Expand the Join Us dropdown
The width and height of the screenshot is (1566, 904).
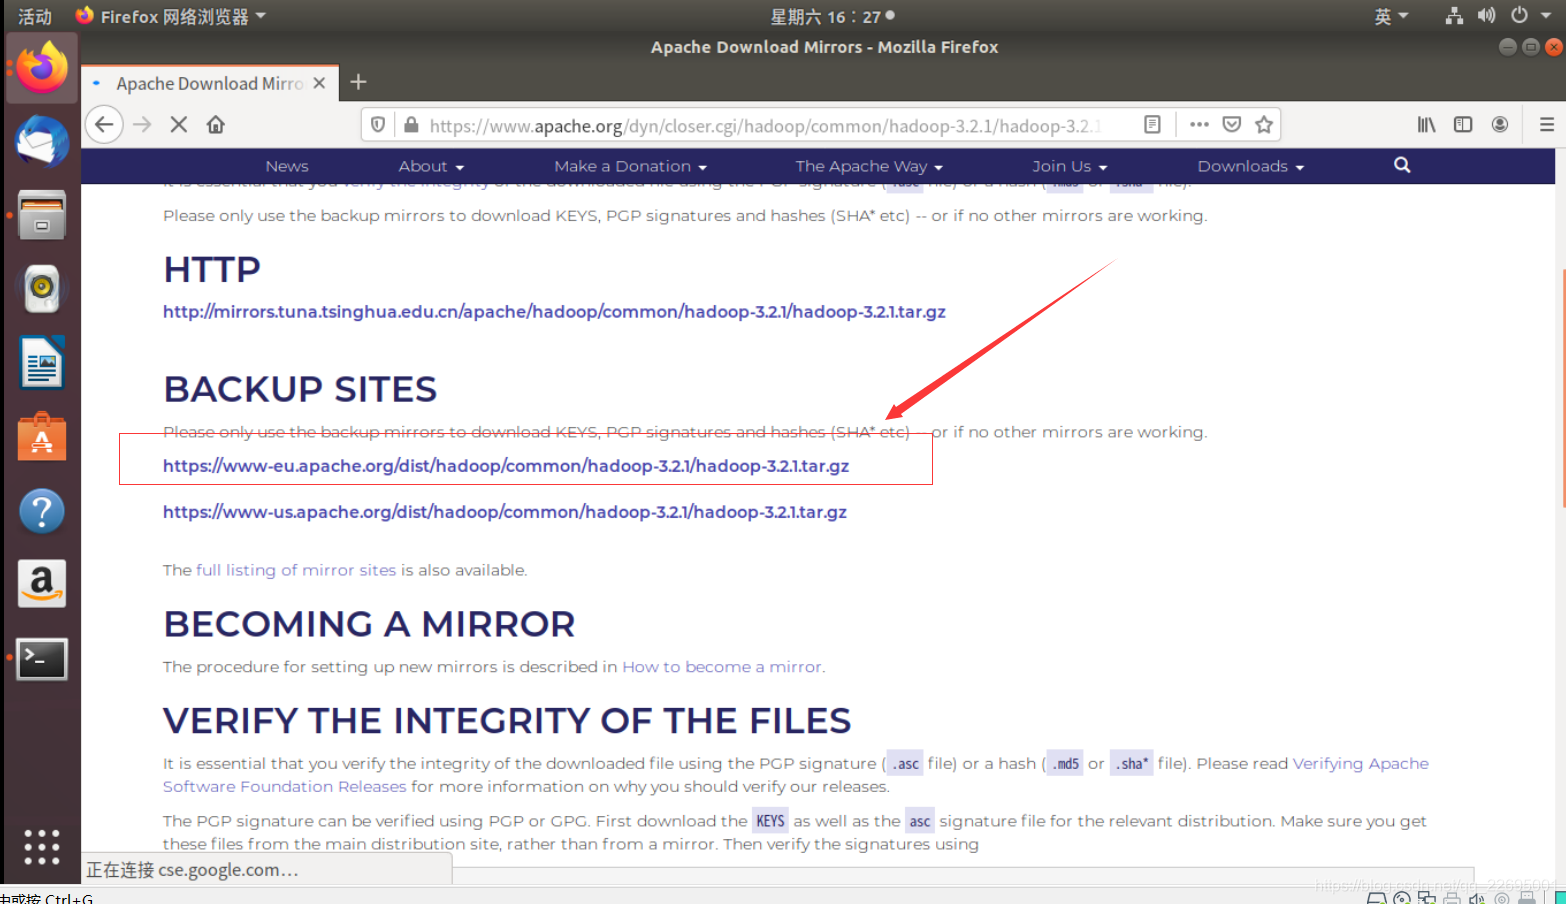(x=1070, y=166)
